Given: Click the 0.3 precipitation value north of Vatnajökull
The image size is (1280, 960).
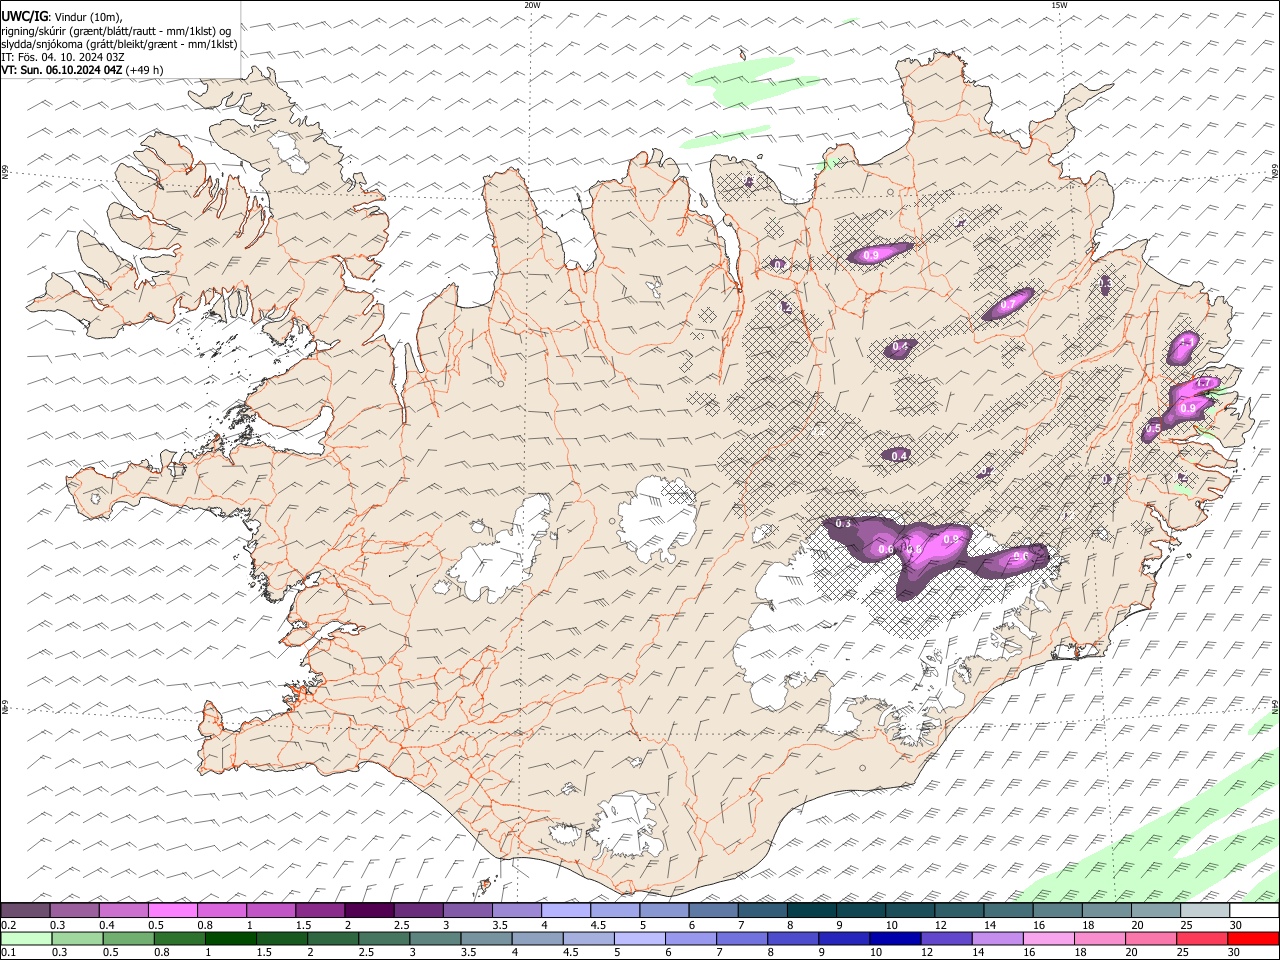Looking at the screenshot, I should (x=843, y=523).
